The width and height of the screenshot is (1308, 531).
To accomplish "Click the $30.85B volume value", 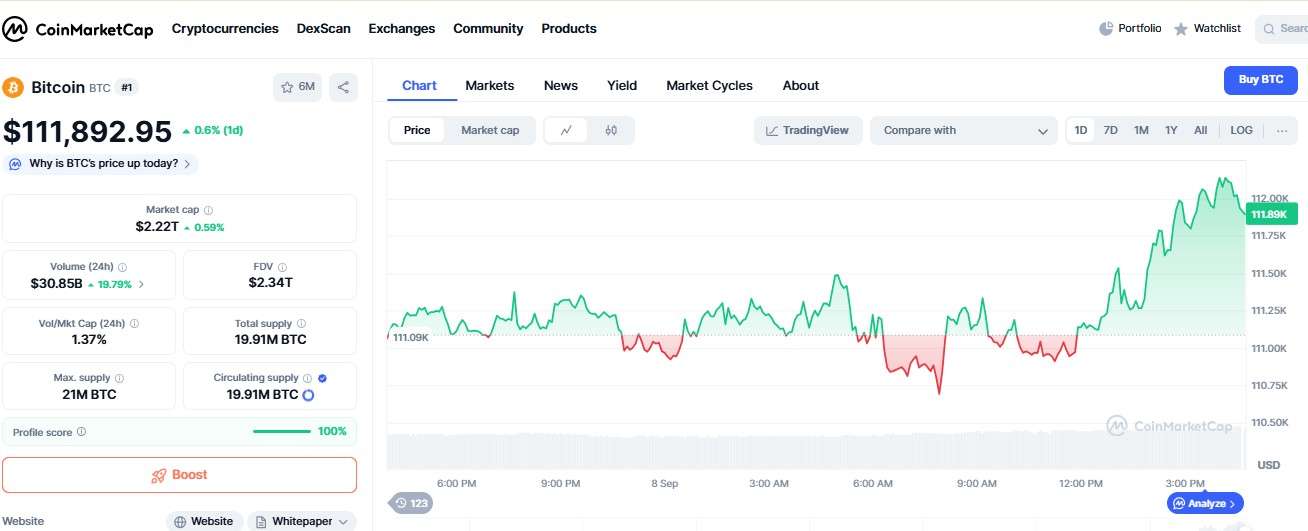I will [x=57, y=284].
